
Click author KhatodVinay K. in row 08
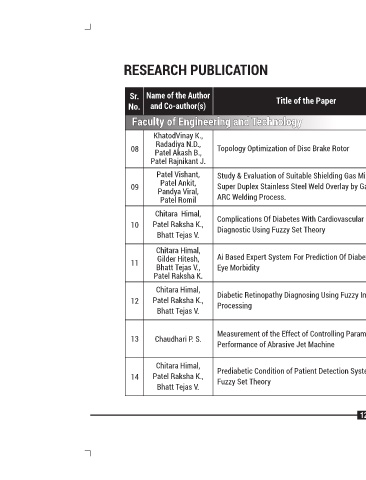point(178,136)
